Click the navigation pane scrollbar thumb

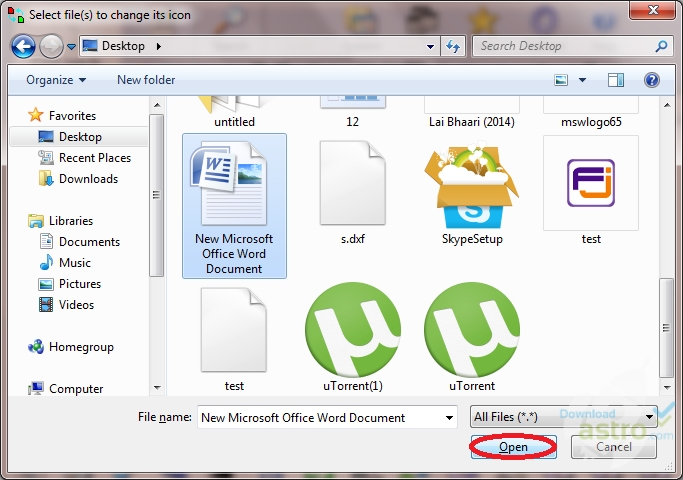click(x=157, y=195)
